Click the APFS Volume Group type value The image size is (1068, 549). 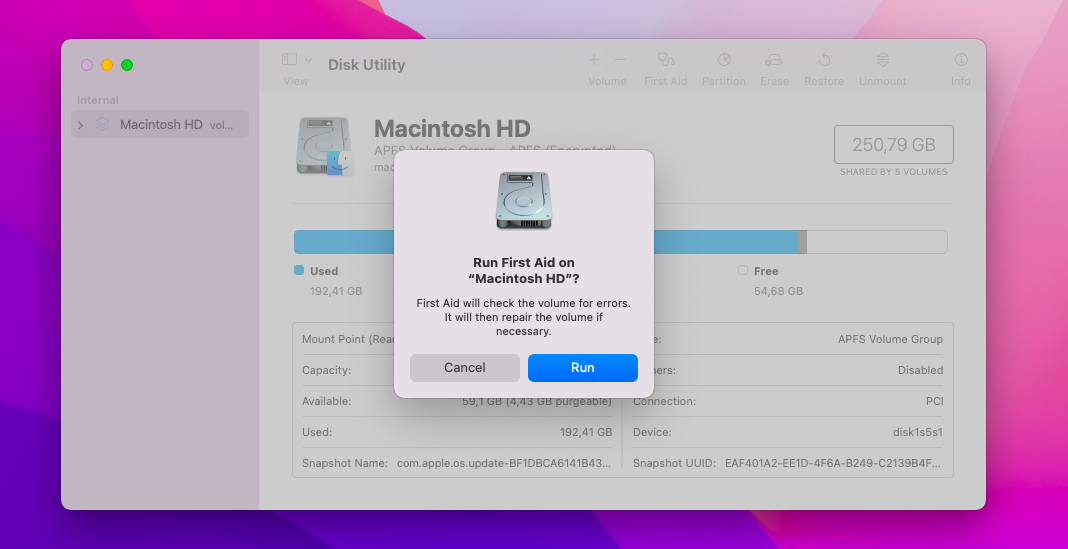890,339
